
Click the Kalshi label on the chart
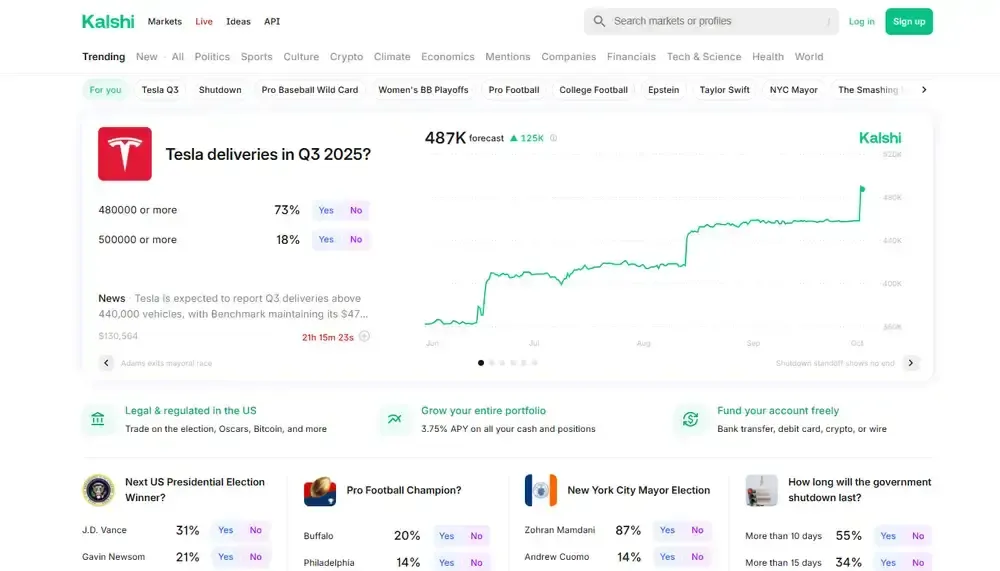tap(880, 138)
